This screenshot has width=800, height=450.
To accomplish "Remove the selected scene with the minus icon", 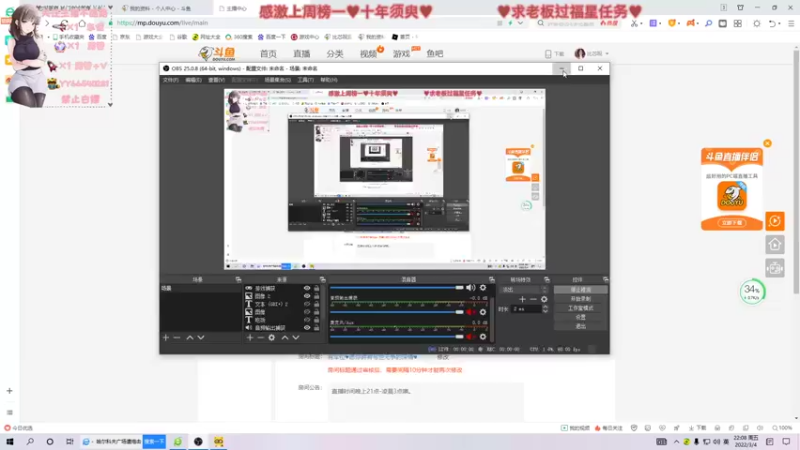I will pos(177,337).
